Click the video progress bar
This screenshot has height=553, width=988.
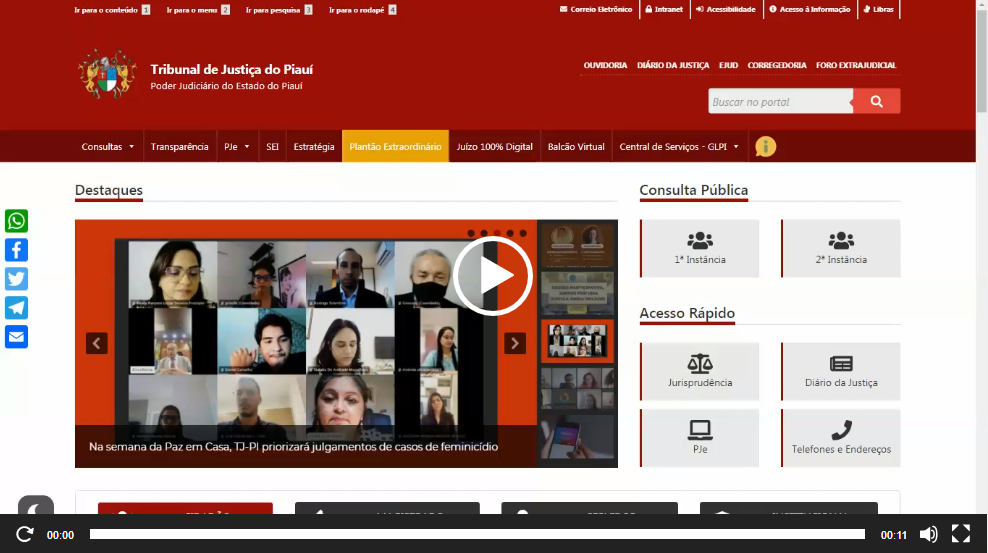point(477,534)
